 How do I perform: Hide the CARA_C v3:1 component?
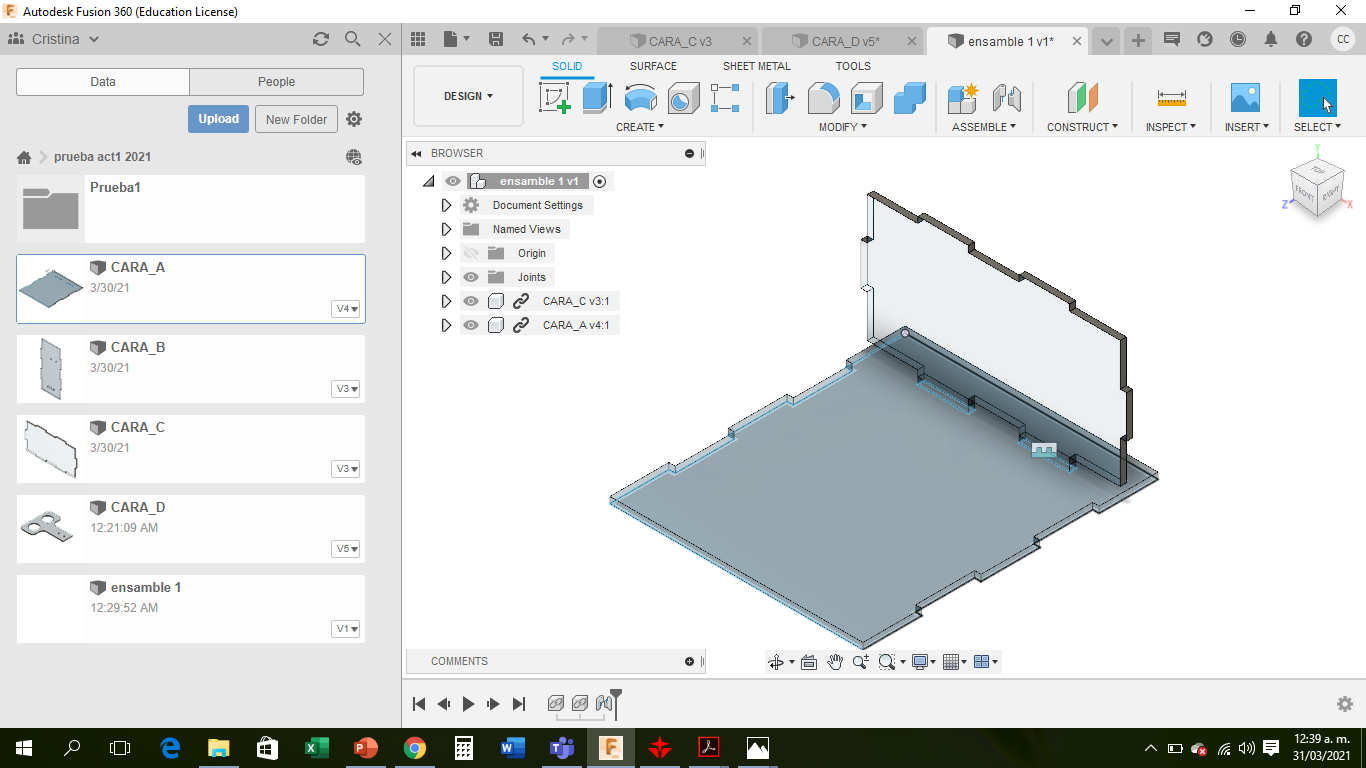pos(471,301)
